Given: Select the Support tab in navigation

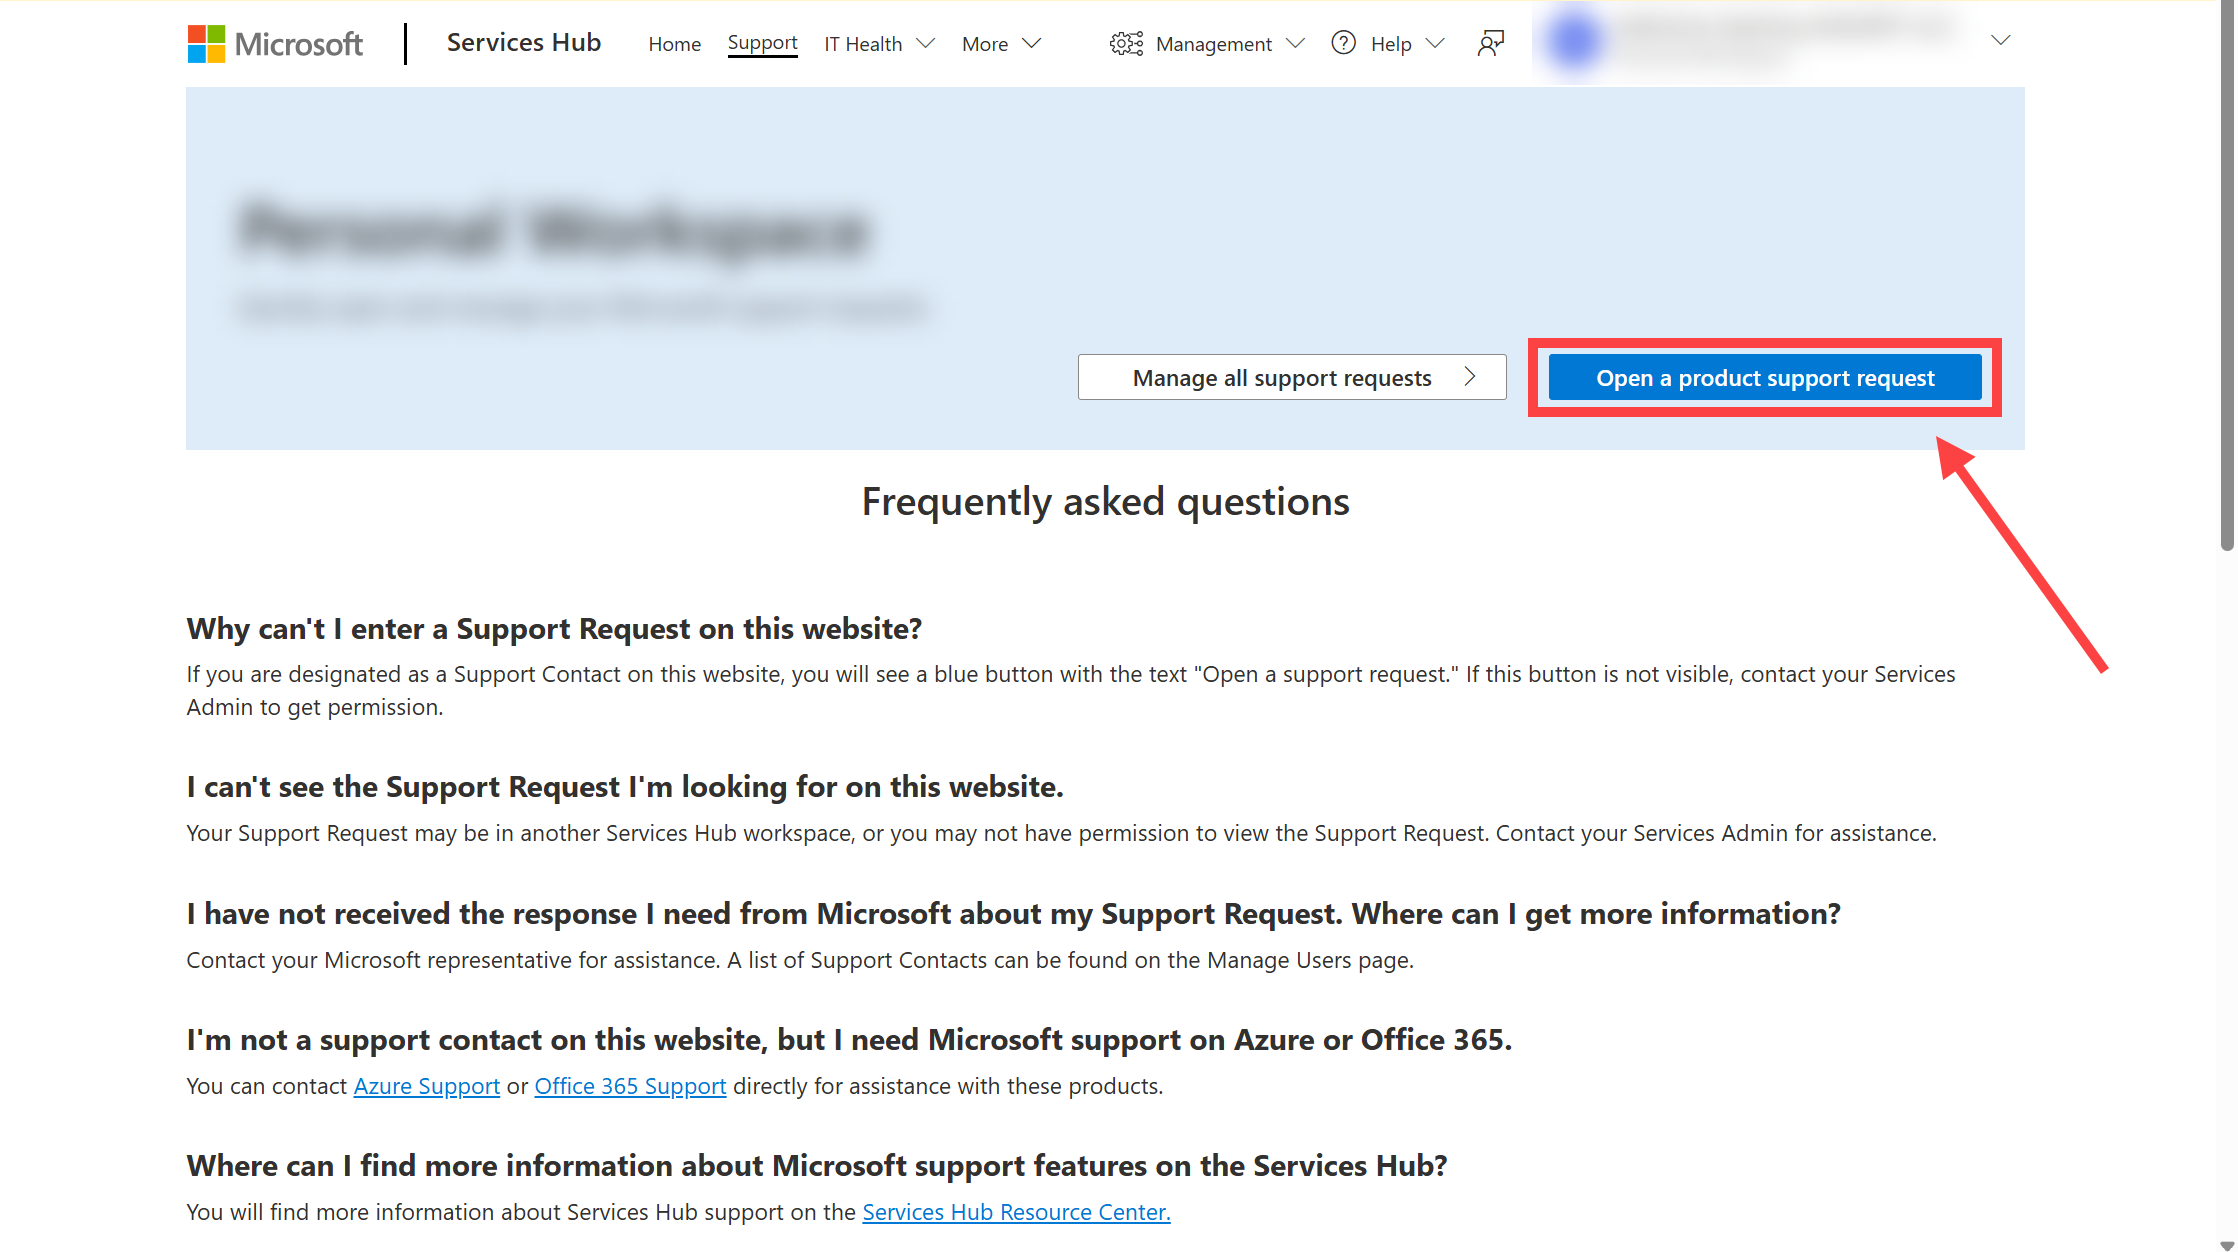Looking at the screenshot, I should pos(762,43).
